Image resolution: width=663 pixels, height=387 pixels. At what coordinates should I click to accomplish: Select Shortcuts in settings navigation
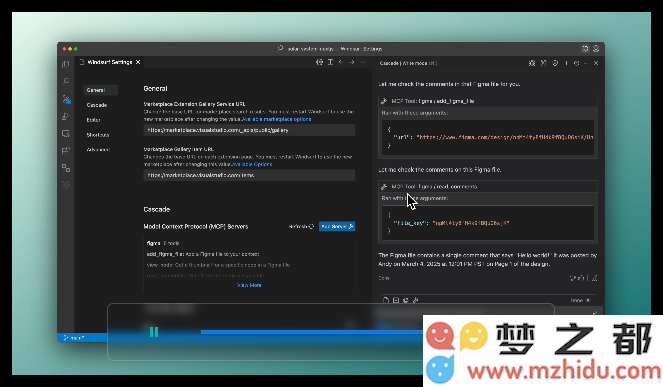98,135
